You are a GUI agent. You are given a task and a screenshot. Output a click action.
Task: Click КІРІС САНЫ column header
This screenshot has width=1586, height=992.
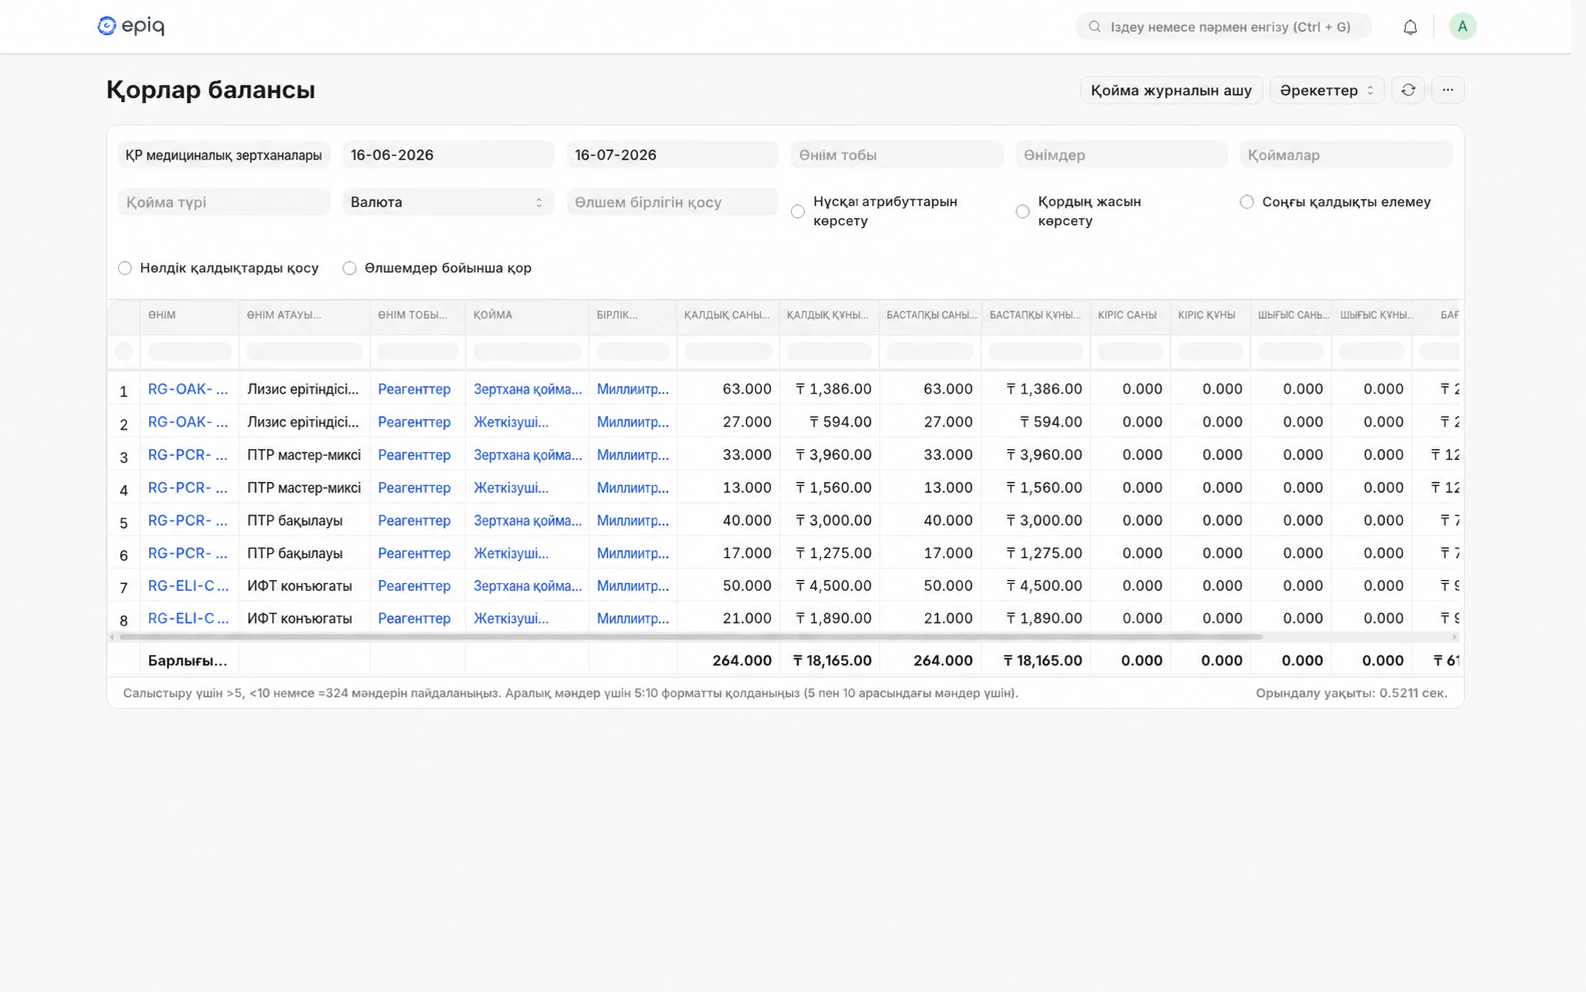coord(1127,315)
